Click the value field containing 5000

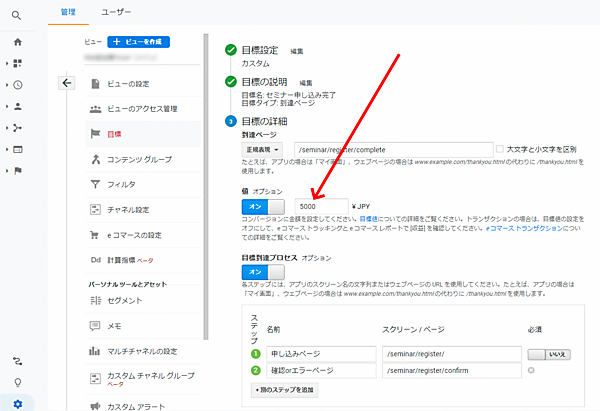[x=321, y=205]
